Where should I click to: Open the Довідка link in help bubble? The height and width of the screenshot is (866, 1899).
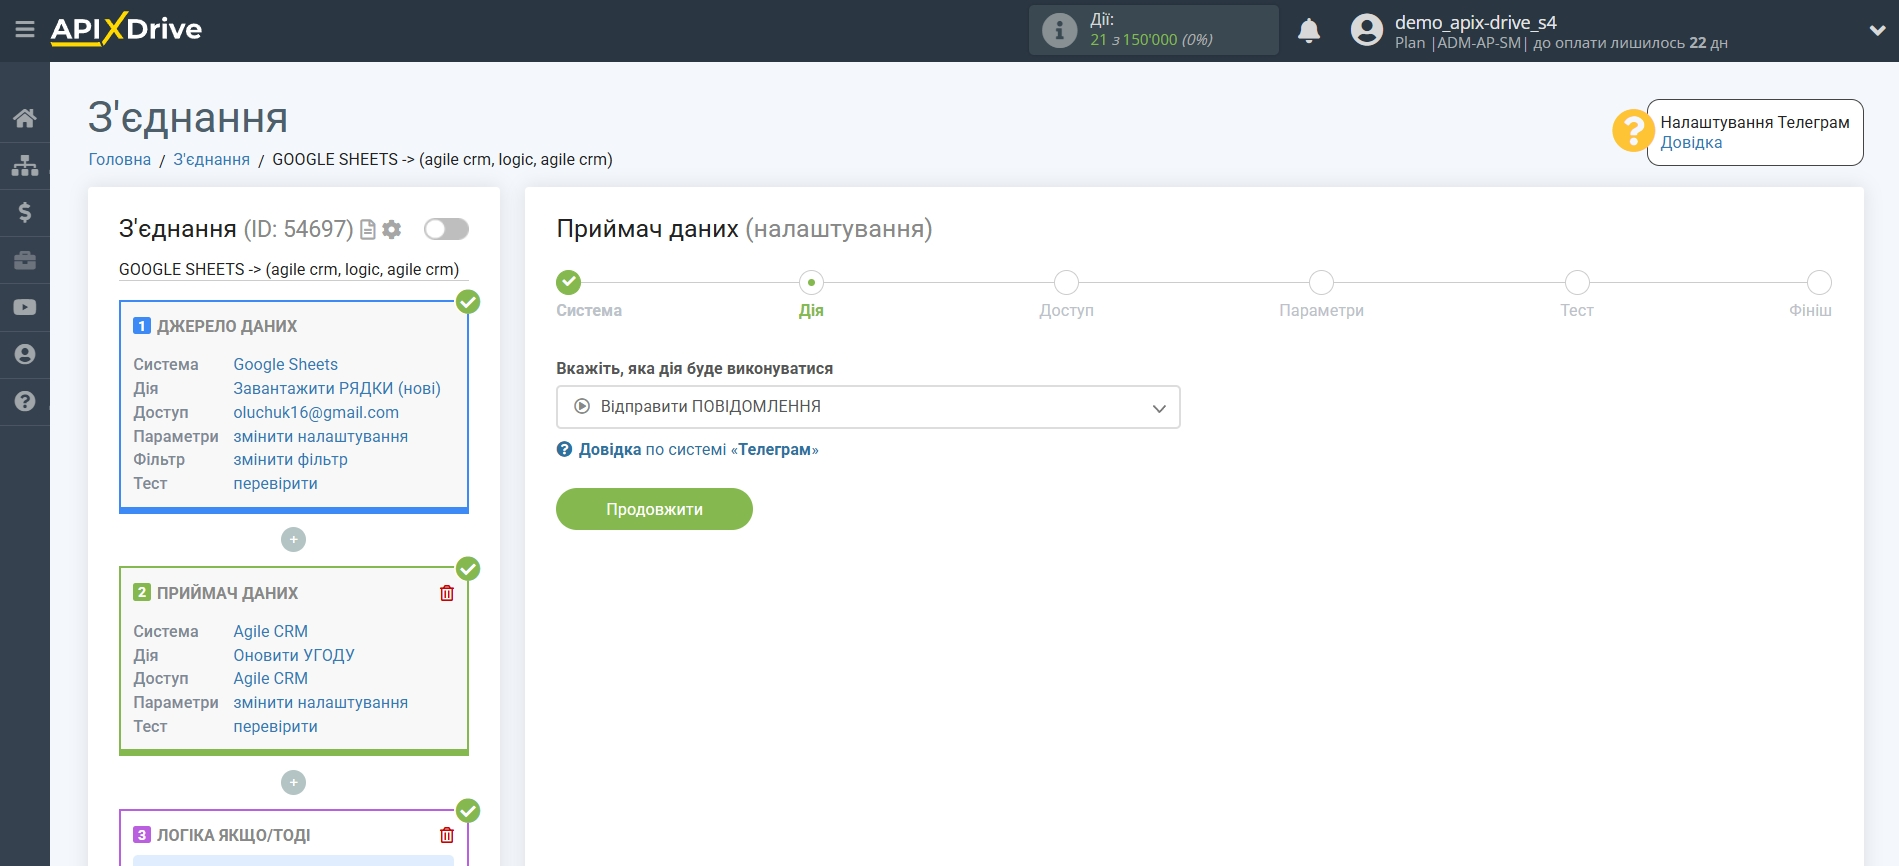tap(1691, 143)
